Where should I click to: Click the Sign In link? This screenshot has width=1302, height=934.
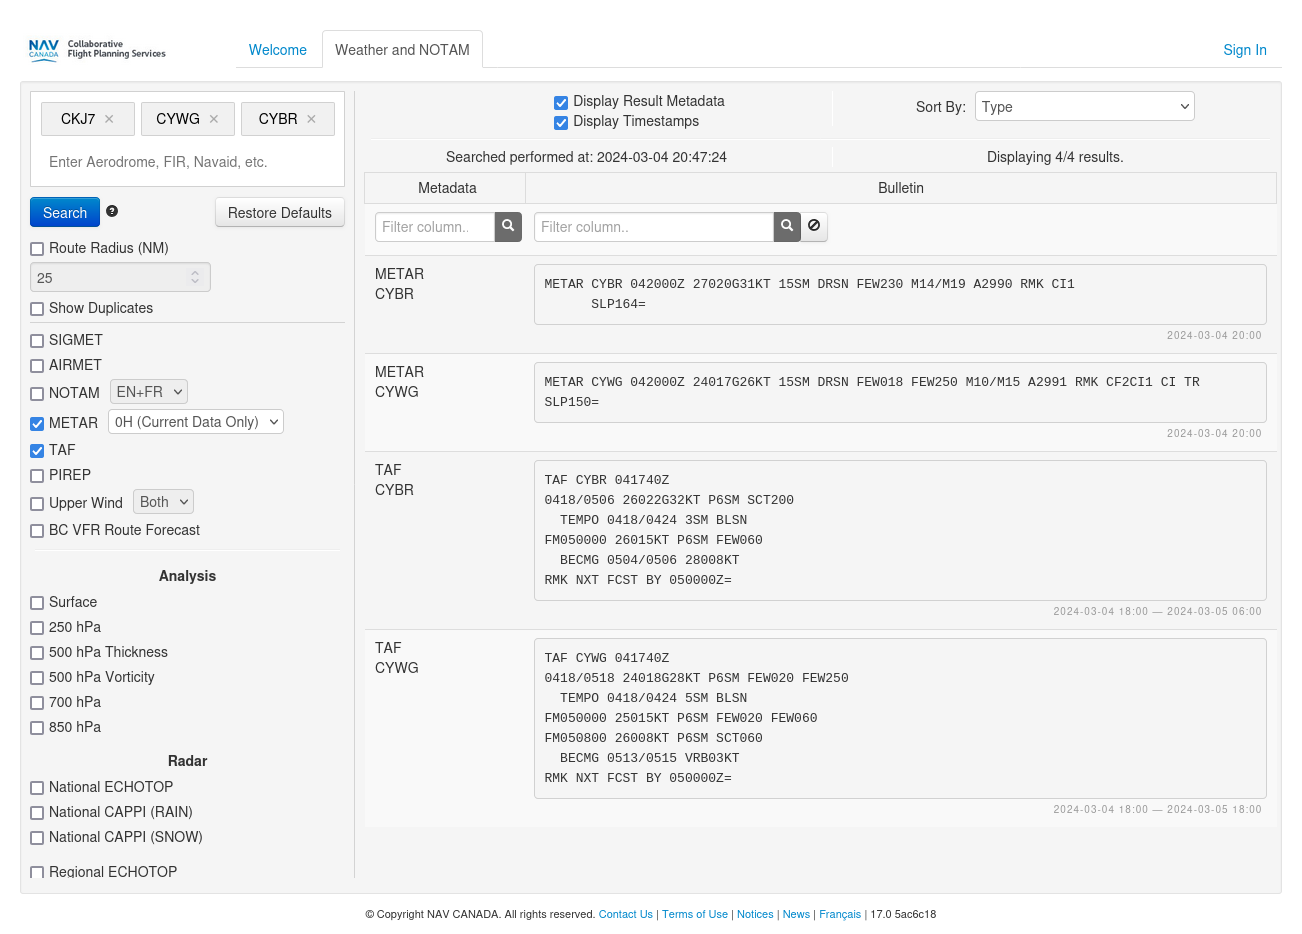click(x=1244, y=50)
